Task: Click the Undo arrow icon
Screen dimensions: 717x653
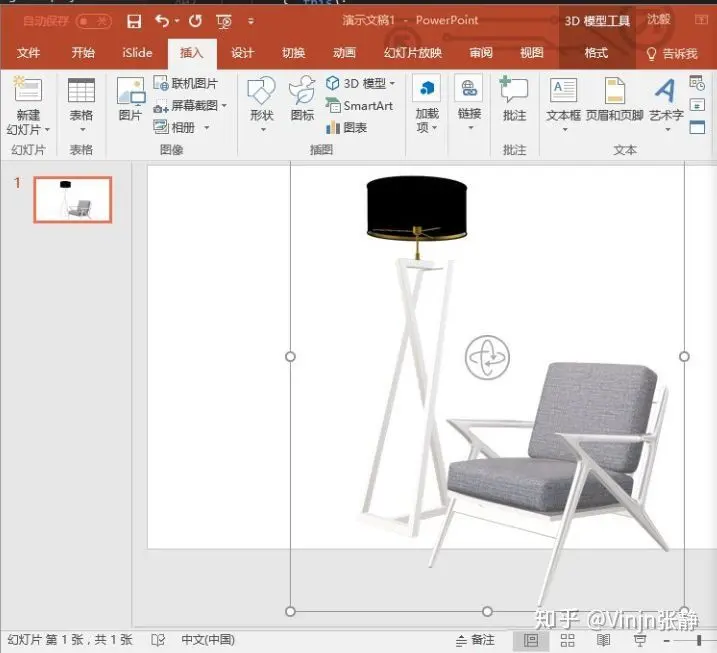Action: (x=162, y=21)
